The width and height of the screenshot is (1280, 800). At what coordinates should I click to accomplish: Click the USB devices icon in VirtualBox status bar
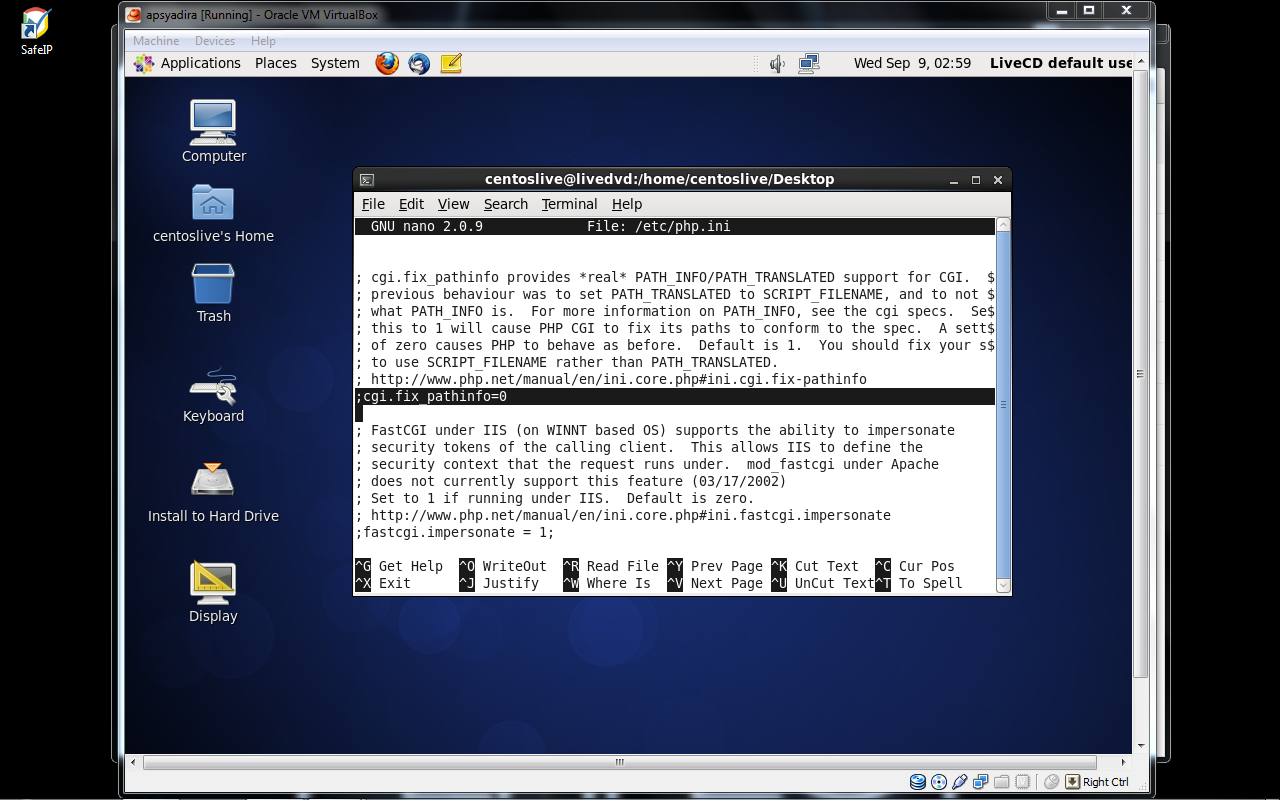(957, 781)
